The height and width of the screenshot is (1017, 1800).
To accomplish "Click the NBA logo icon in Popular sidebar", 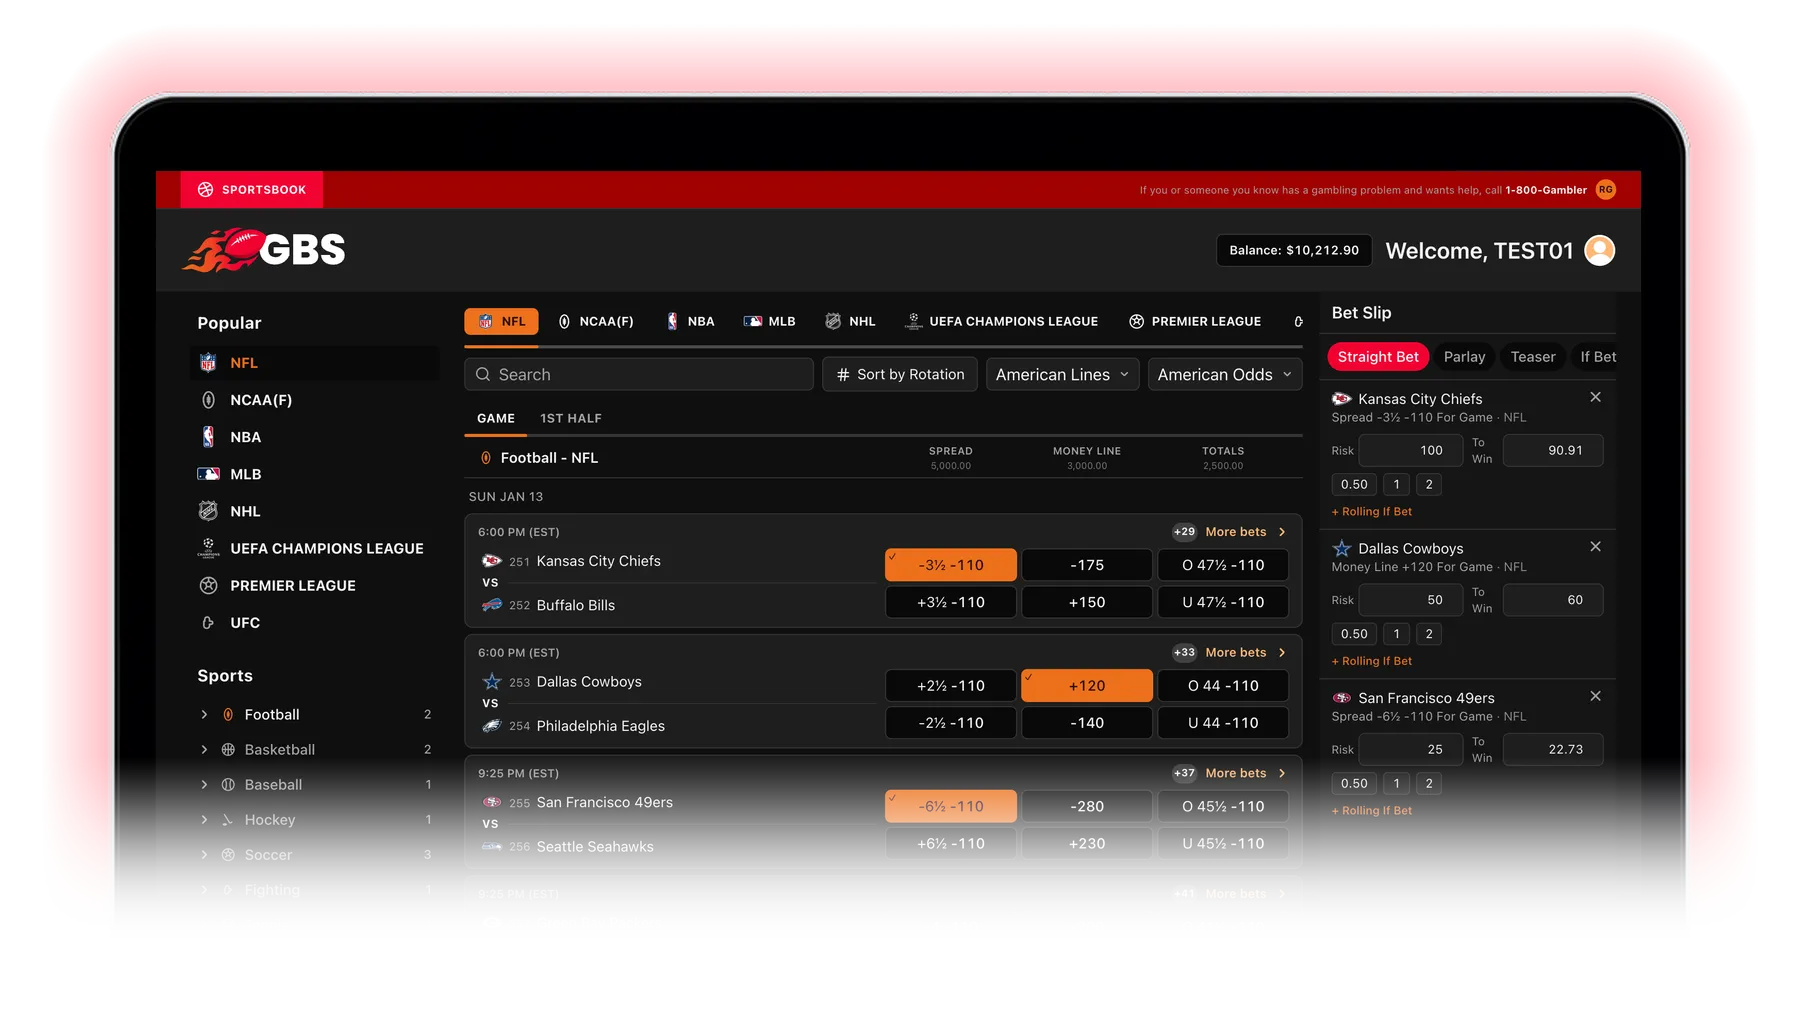I will coord(208,437).
